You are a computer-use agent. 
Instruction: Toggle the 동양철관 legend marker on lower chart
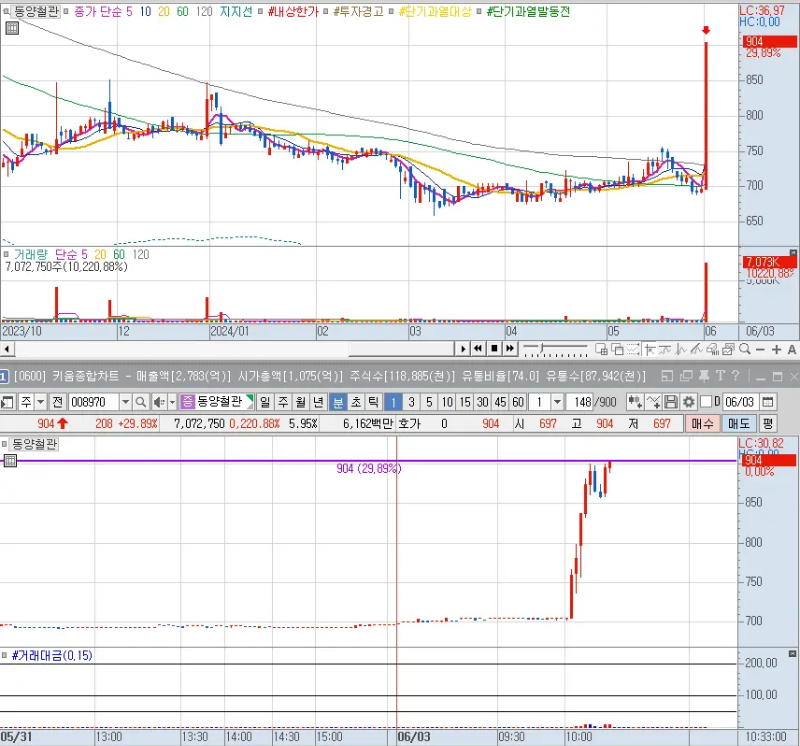coord(5,444)
